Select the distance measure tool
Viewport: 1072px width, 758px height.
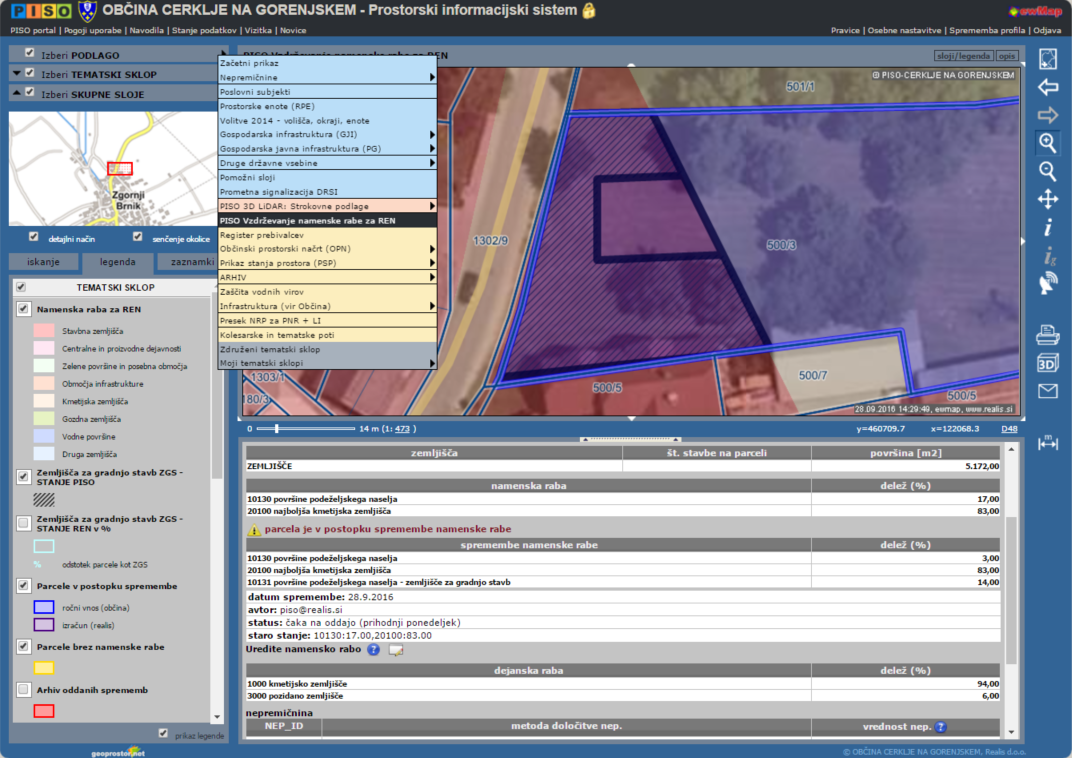point(1047,442)
